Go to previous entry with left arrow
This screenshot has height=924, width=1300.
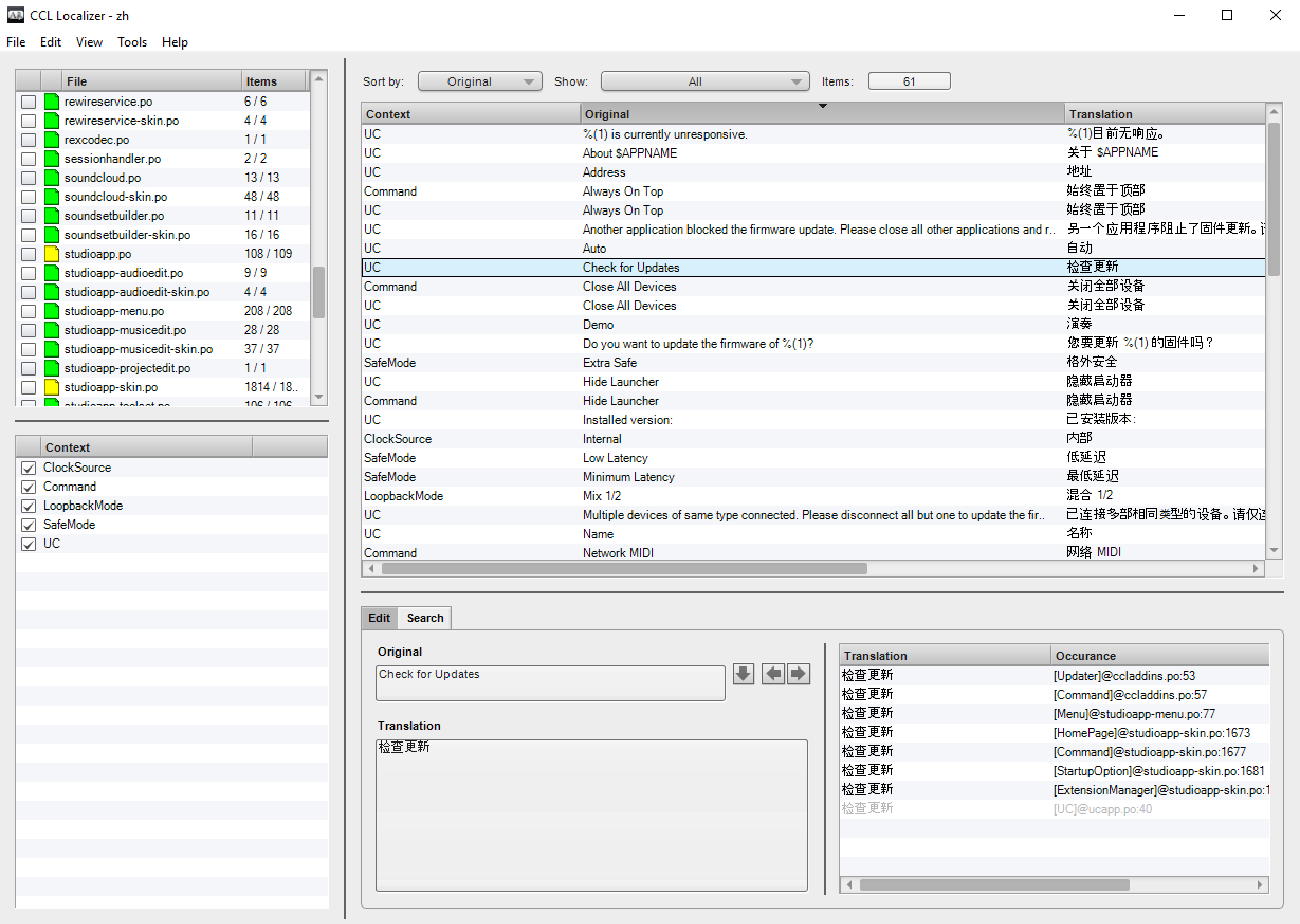tap(773, 674)
